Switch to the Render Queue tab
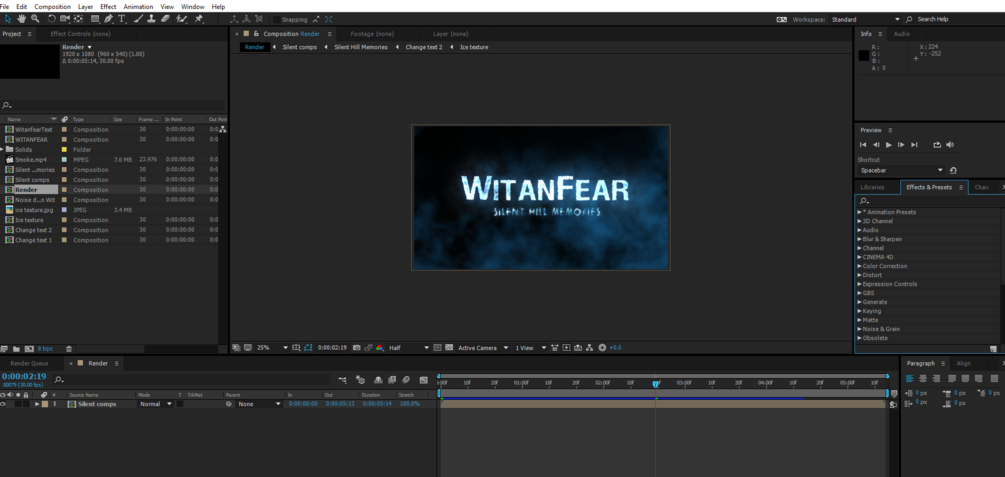Image resolution: width=1005 pixels, height=477 pixels. 29,364
